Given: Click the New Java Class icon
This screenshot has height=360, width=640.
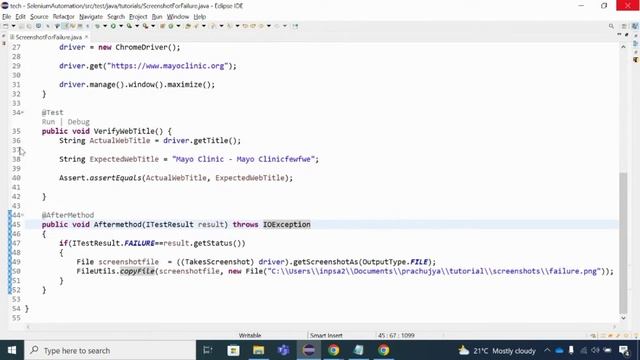Looking at the screenshot, I should click(x=171, y=26).
